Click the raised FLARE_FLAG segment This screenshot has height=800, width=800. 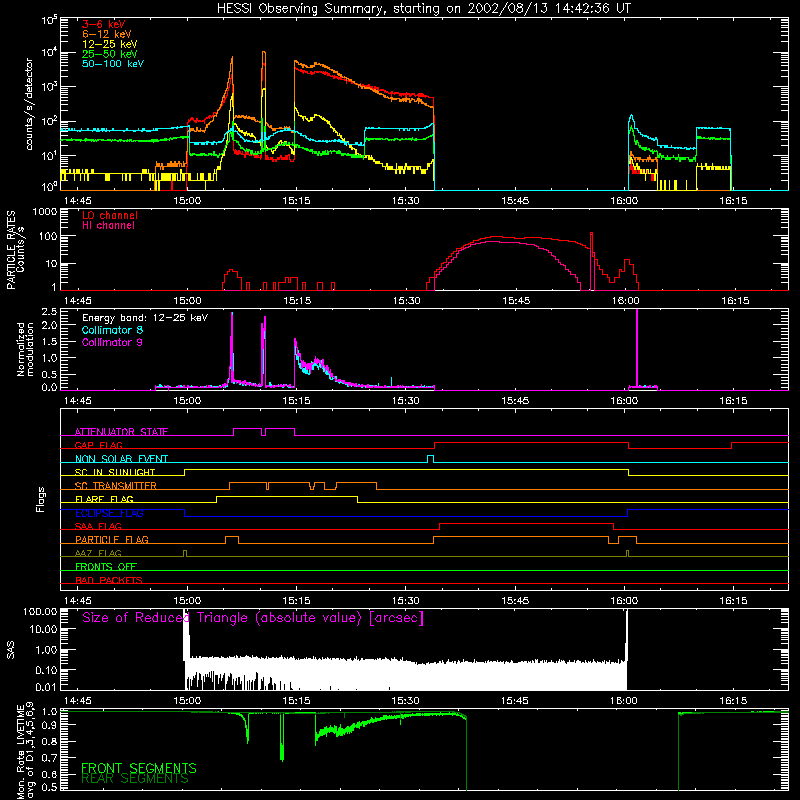tap(287, 496)
